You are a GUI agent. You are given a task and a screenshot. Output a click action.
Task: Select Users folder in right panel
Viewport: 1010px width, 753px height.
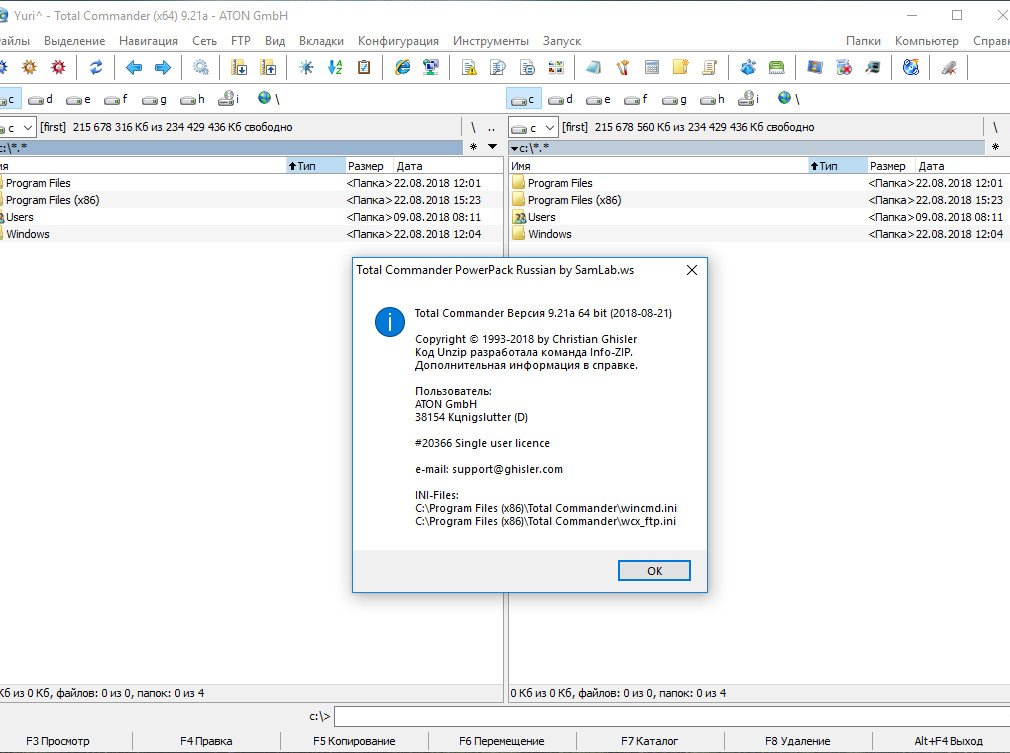pos(541,217)
